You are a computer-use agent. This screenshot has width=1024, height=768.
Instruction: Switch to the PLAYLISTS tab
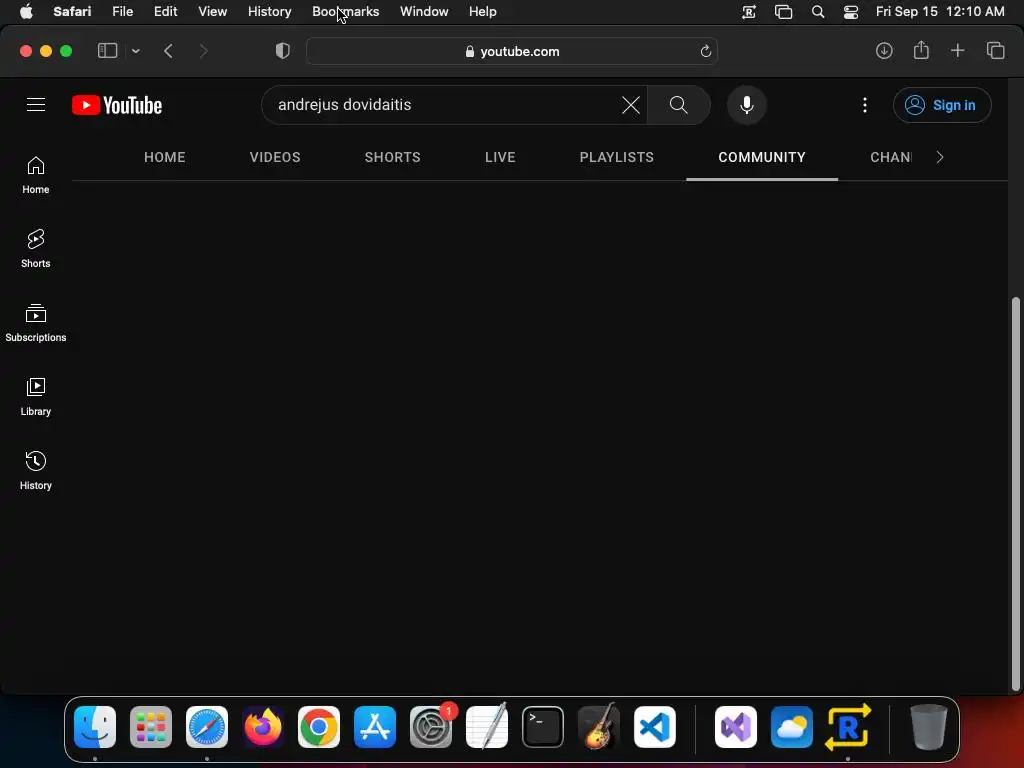(x=616, y=157)
